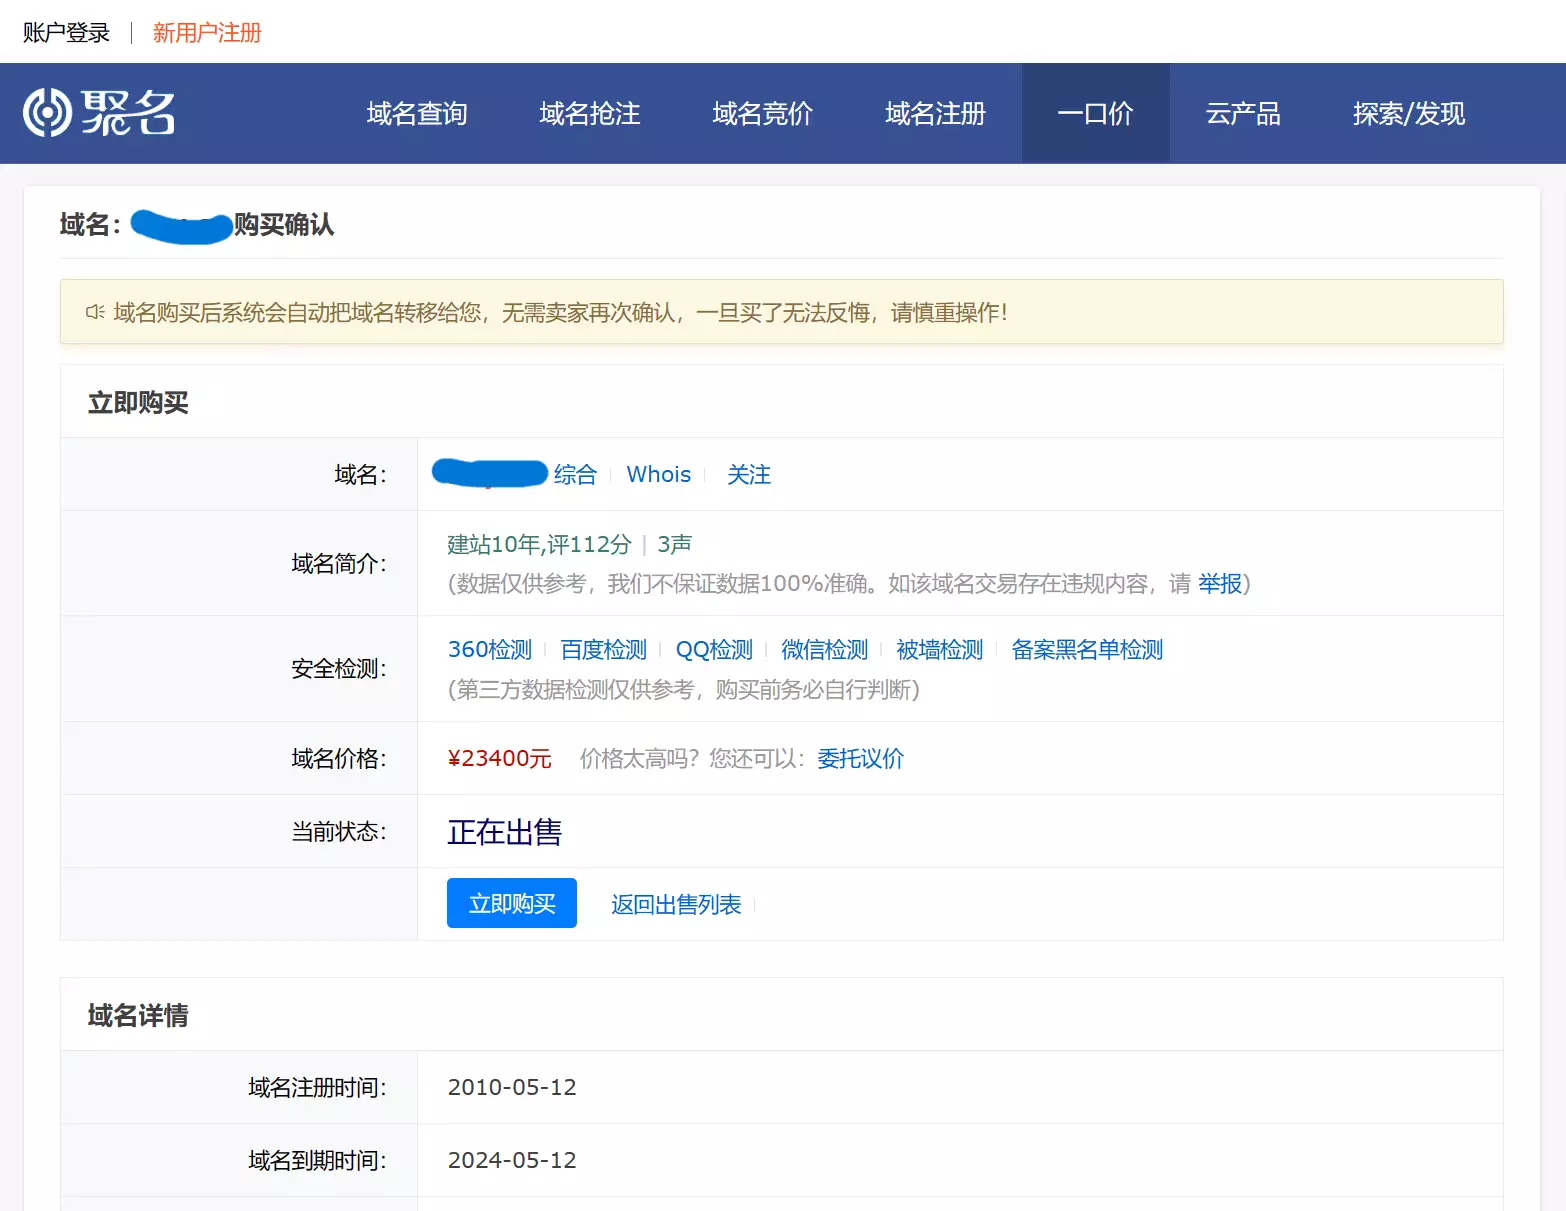The image size is (1566, 1211).
Task: Click the 聚名 logo icon
Action: [x=99, y=112]
